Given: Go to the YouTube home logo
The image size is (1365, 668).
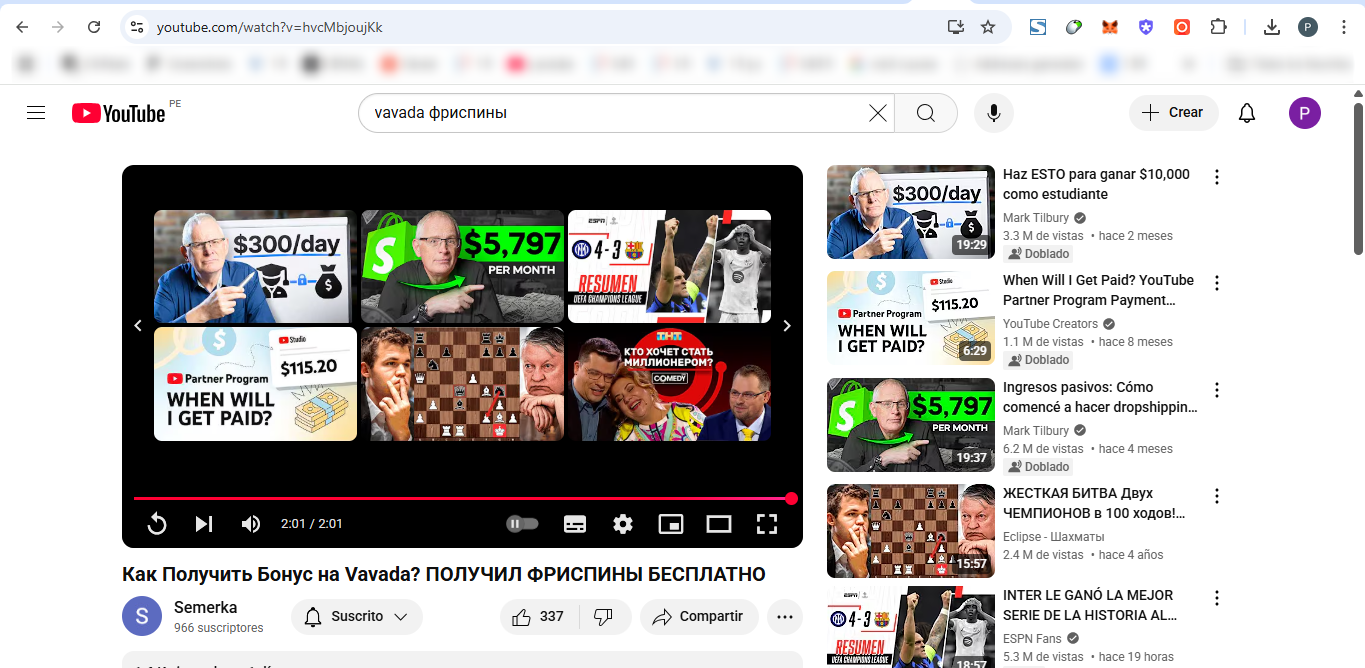Looking at the screenshot, I should pos(118,113).
